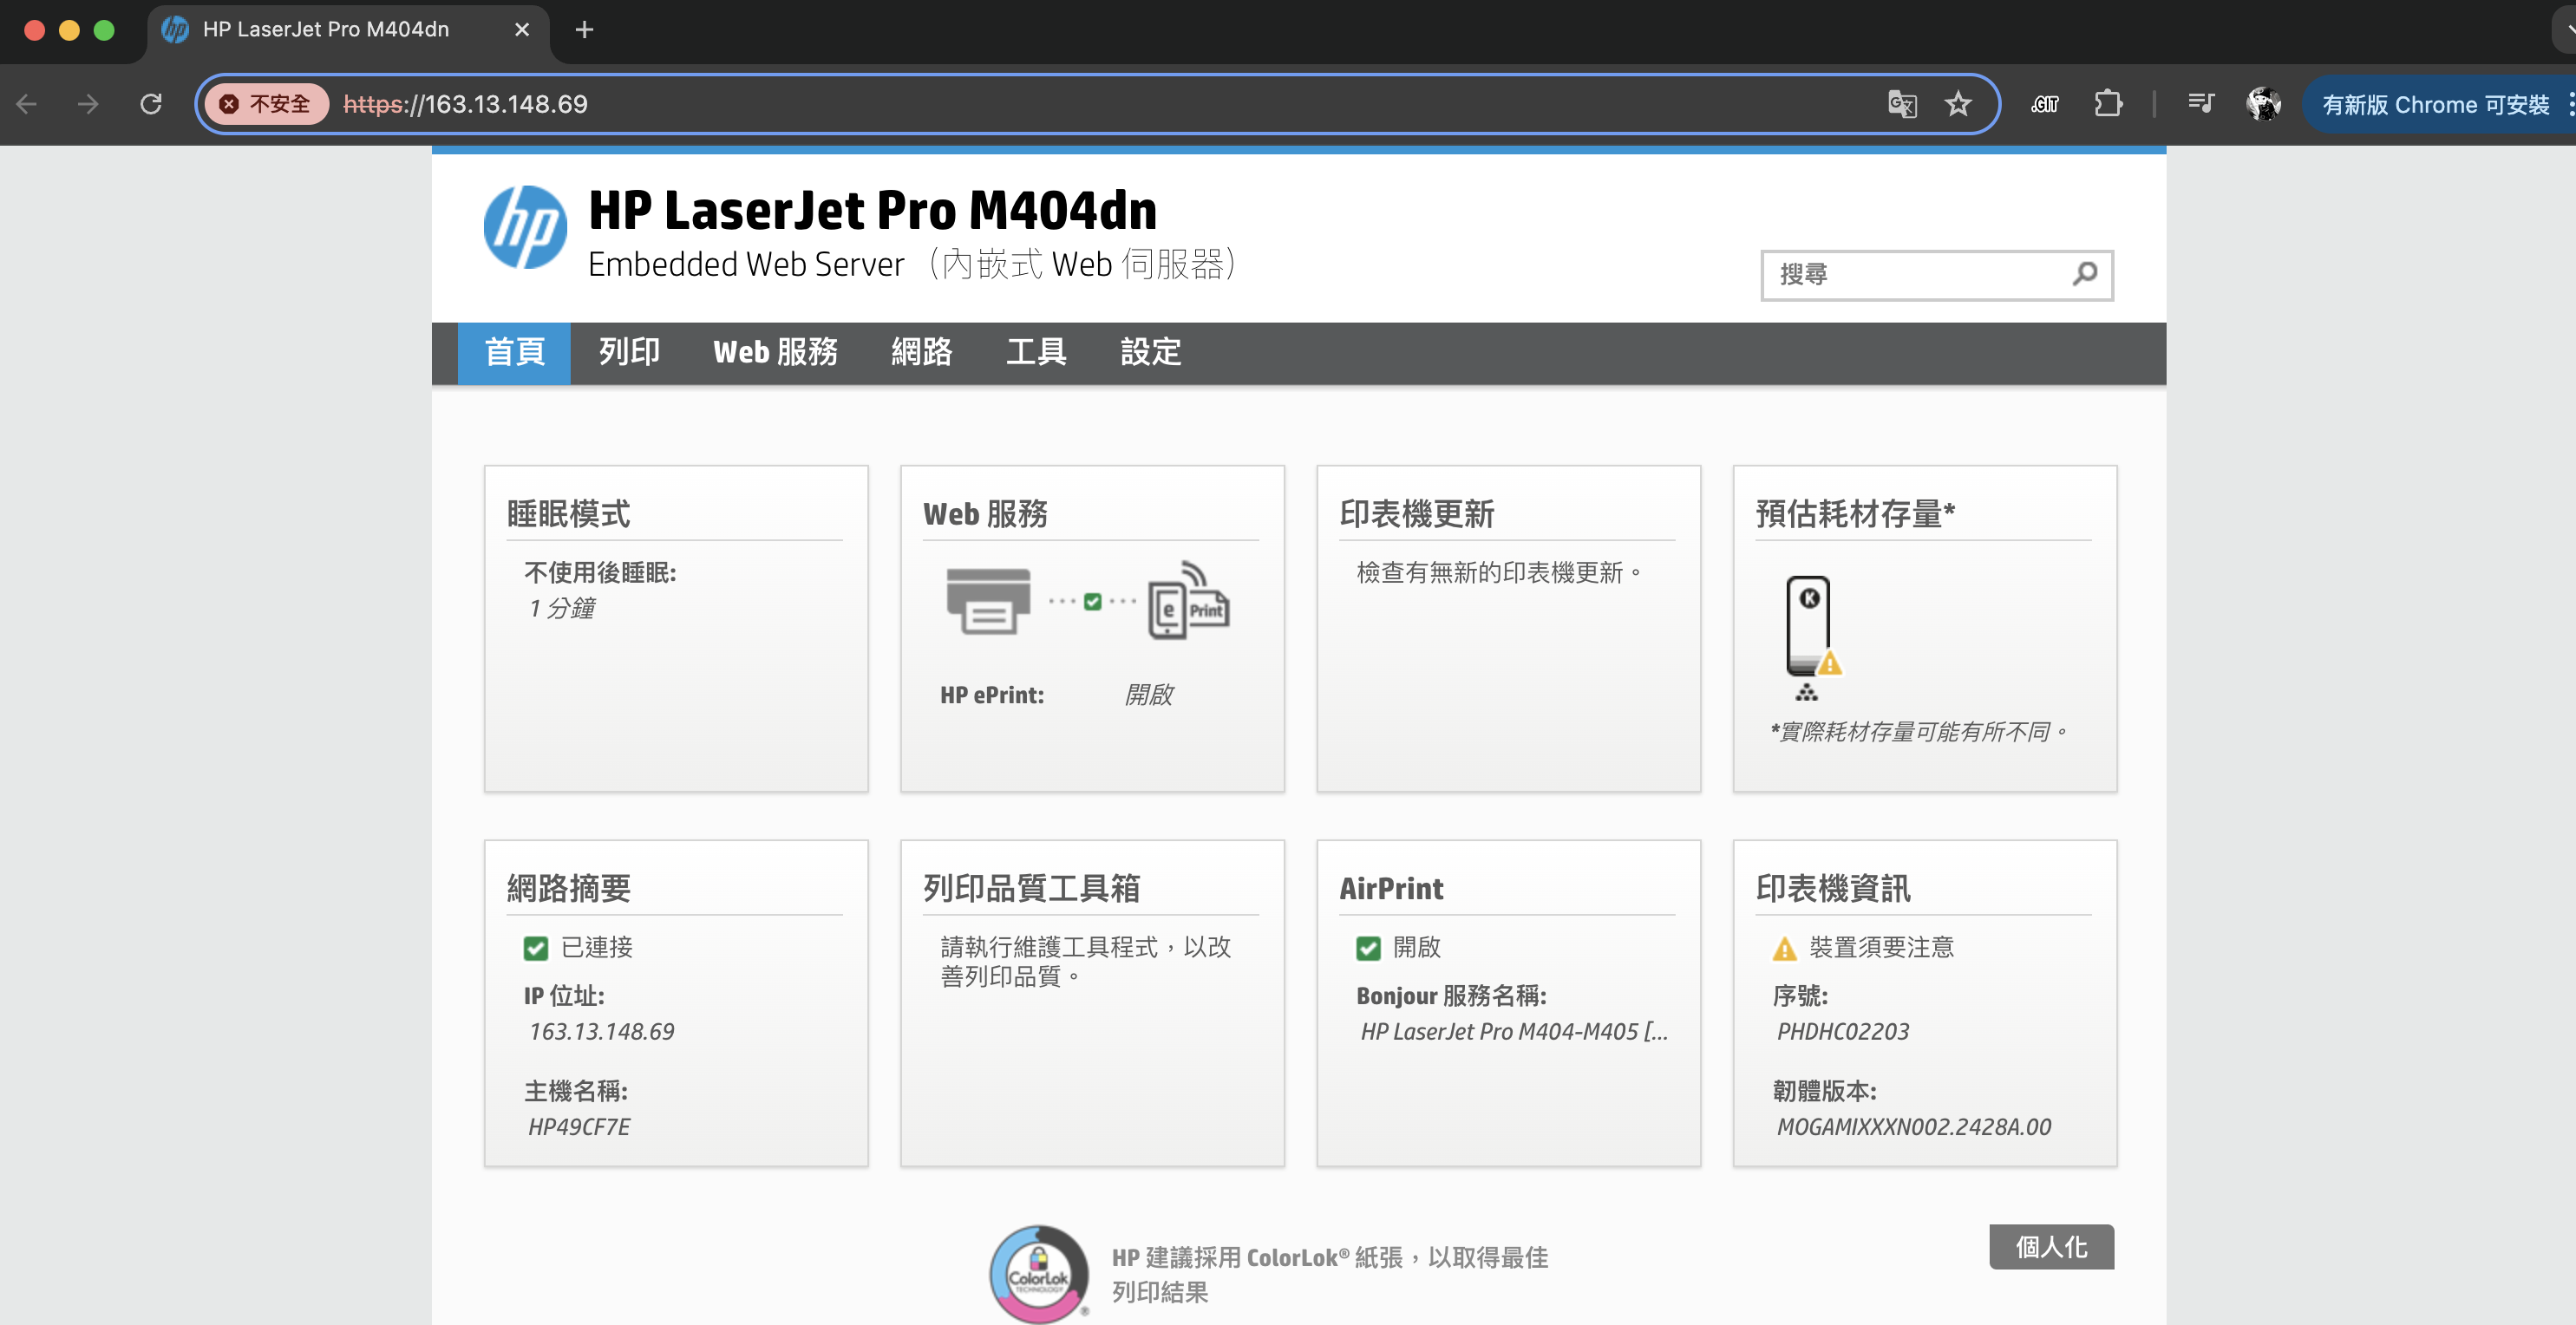Open the media control icon in toolbar
2576x1325 pixels.
[2200, 104]
